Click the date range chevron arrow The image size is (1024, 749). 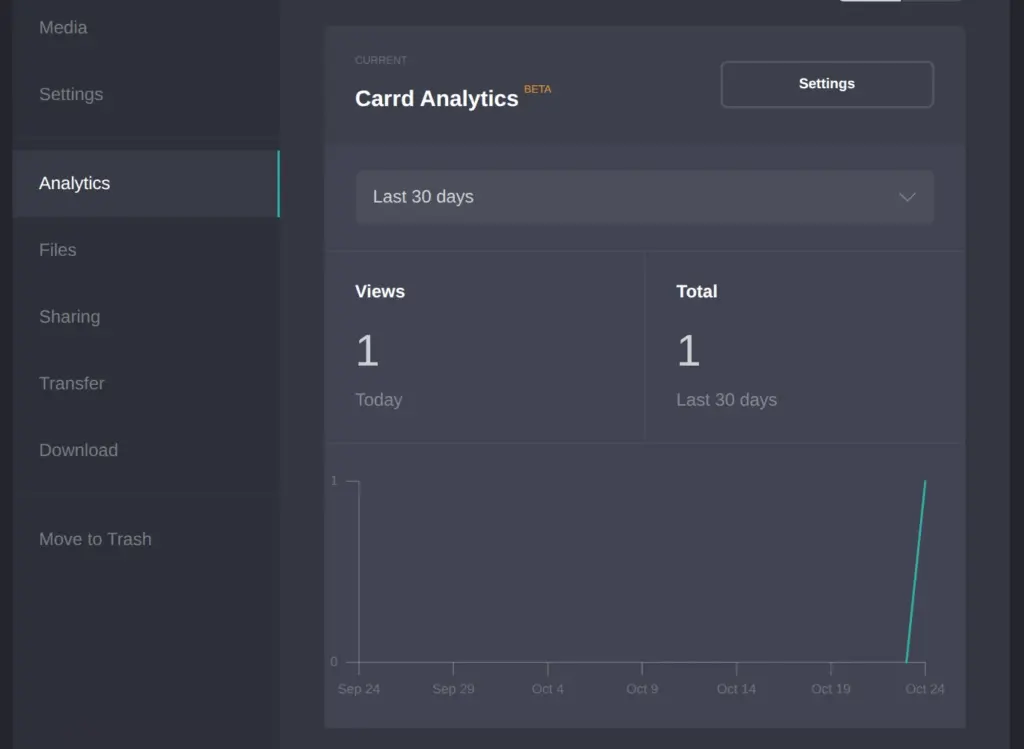tap(907, 197)
